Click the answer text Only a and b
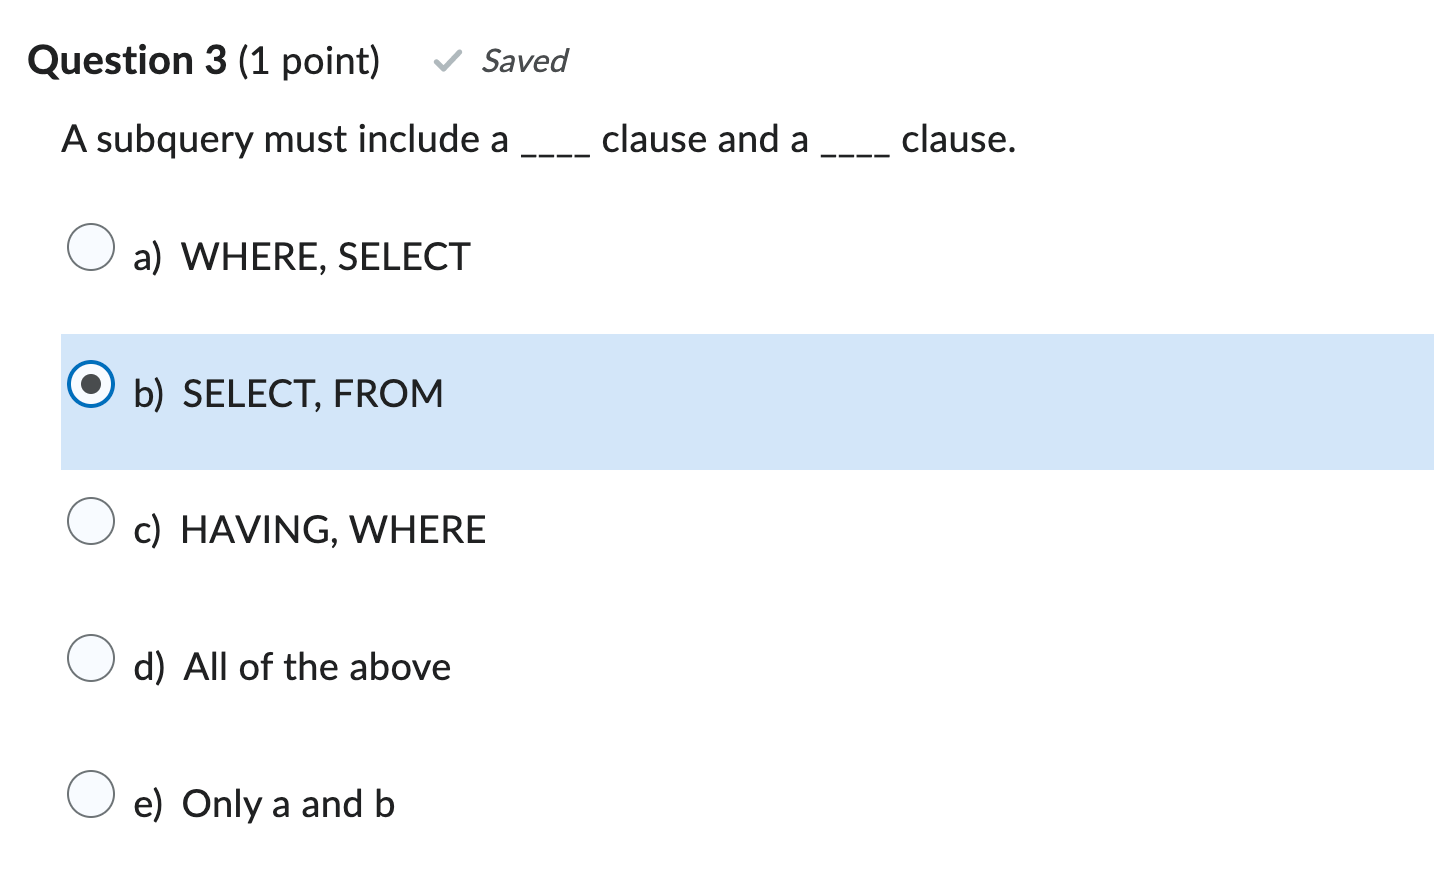The width and height of the screenshot is (1434, 896). pyautogui.click(x=287, y=804)
